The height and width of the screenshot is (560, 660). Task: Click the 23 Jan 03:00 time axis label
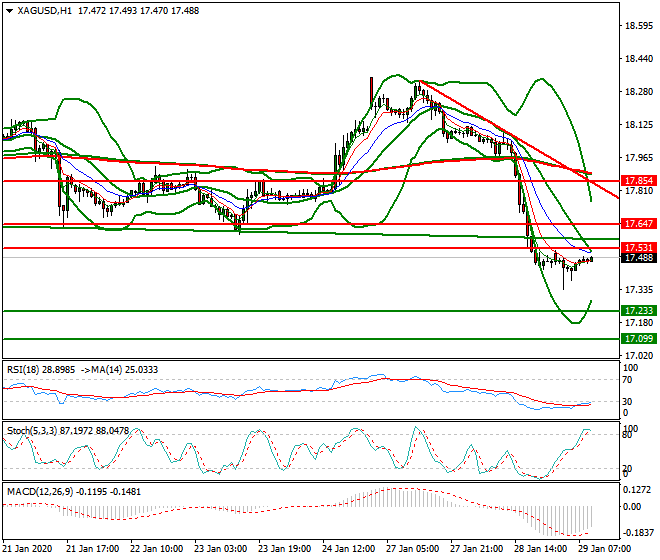tap(221, 549)
